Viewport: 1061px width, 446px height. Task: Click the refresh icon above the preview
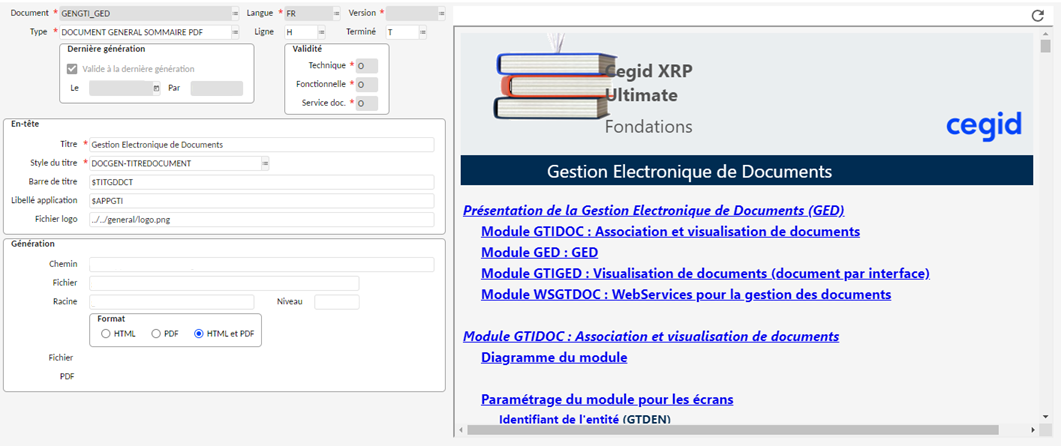point(1037,16)
